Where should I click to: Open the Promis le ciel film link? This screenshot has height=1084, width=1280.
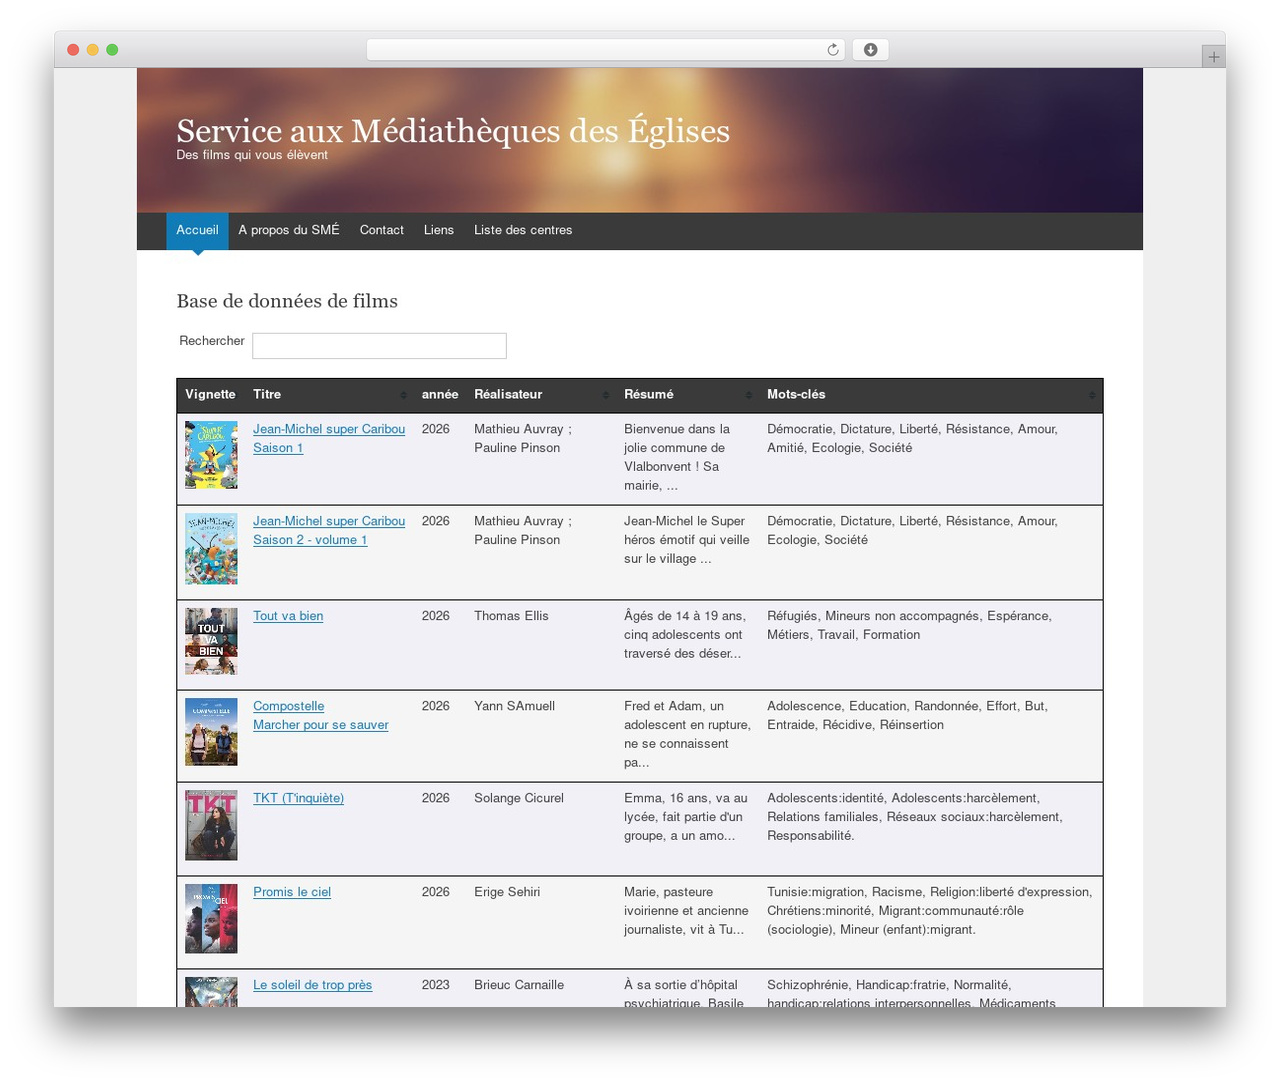pyautogui.click(x=292, y=892)
